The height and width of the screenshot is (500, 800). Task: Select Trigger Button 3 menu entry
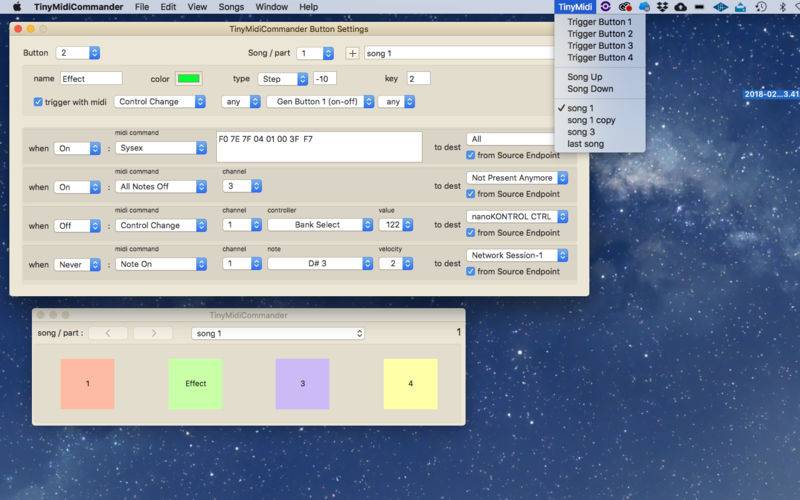600,45
